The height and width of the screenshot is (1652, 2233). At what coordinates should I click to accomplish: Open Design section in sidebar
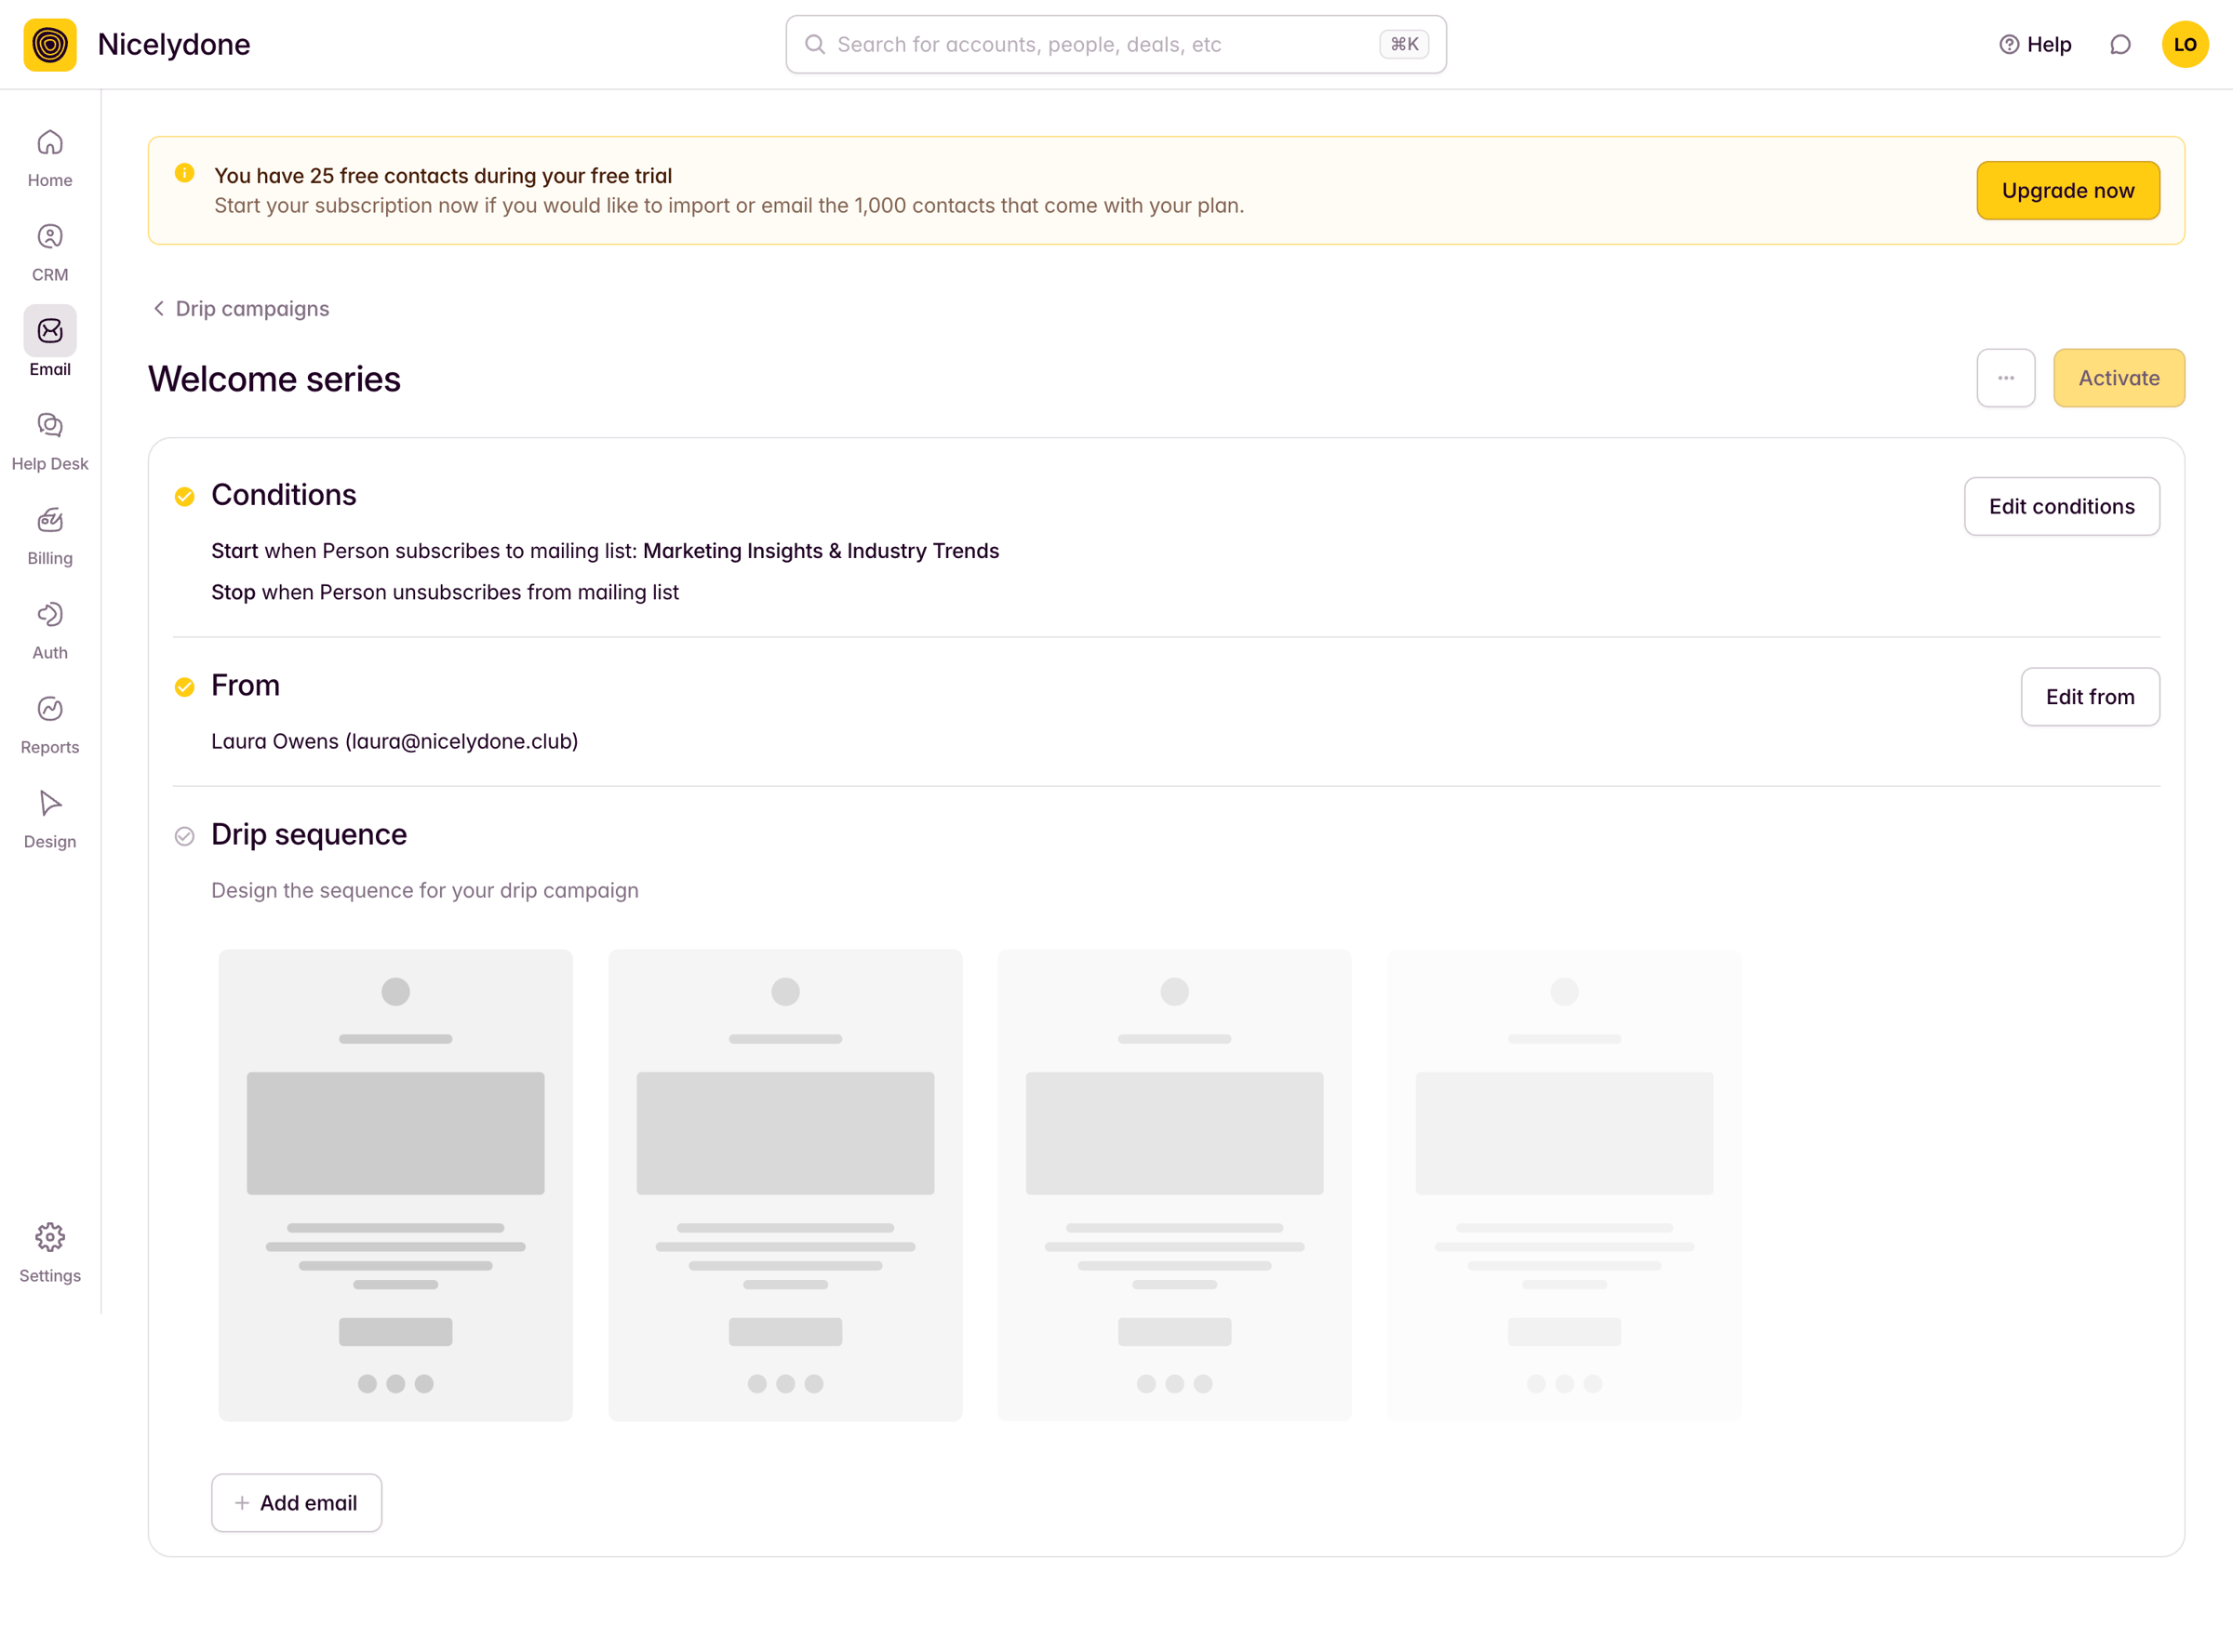point(50,820)
